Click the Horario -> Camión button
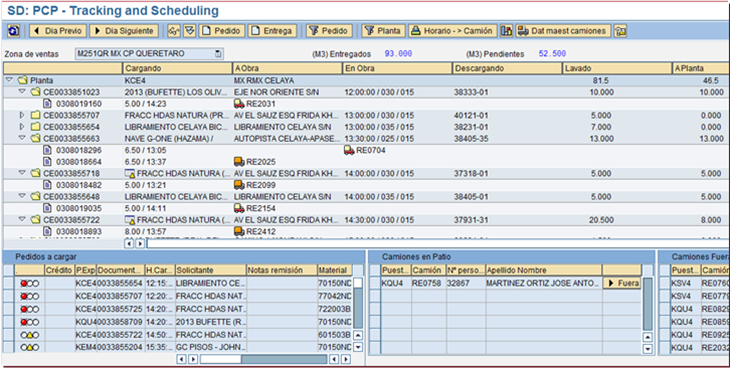The height and width of the screenshot is (368, 730). click(453, 31)
